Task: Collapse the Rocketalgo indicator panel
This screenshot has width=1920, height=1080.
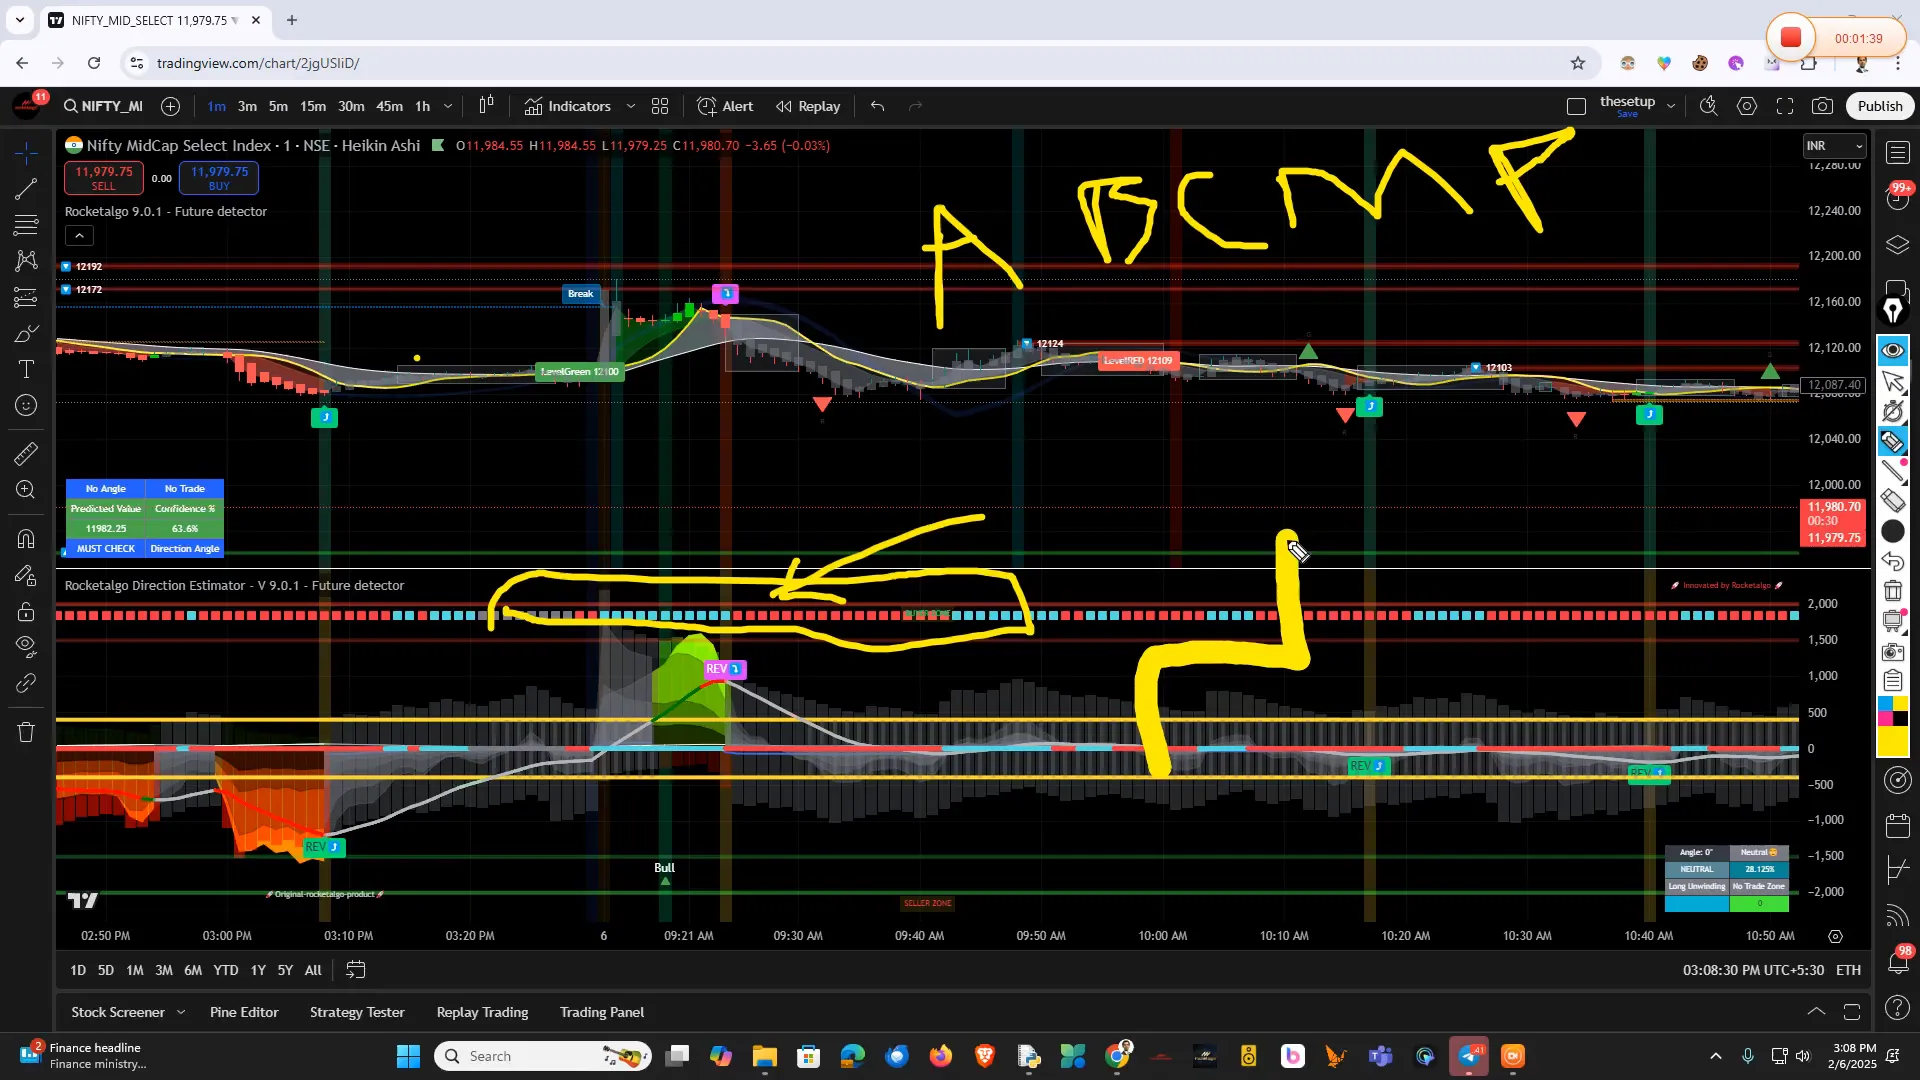Action: tap(78, 235)
